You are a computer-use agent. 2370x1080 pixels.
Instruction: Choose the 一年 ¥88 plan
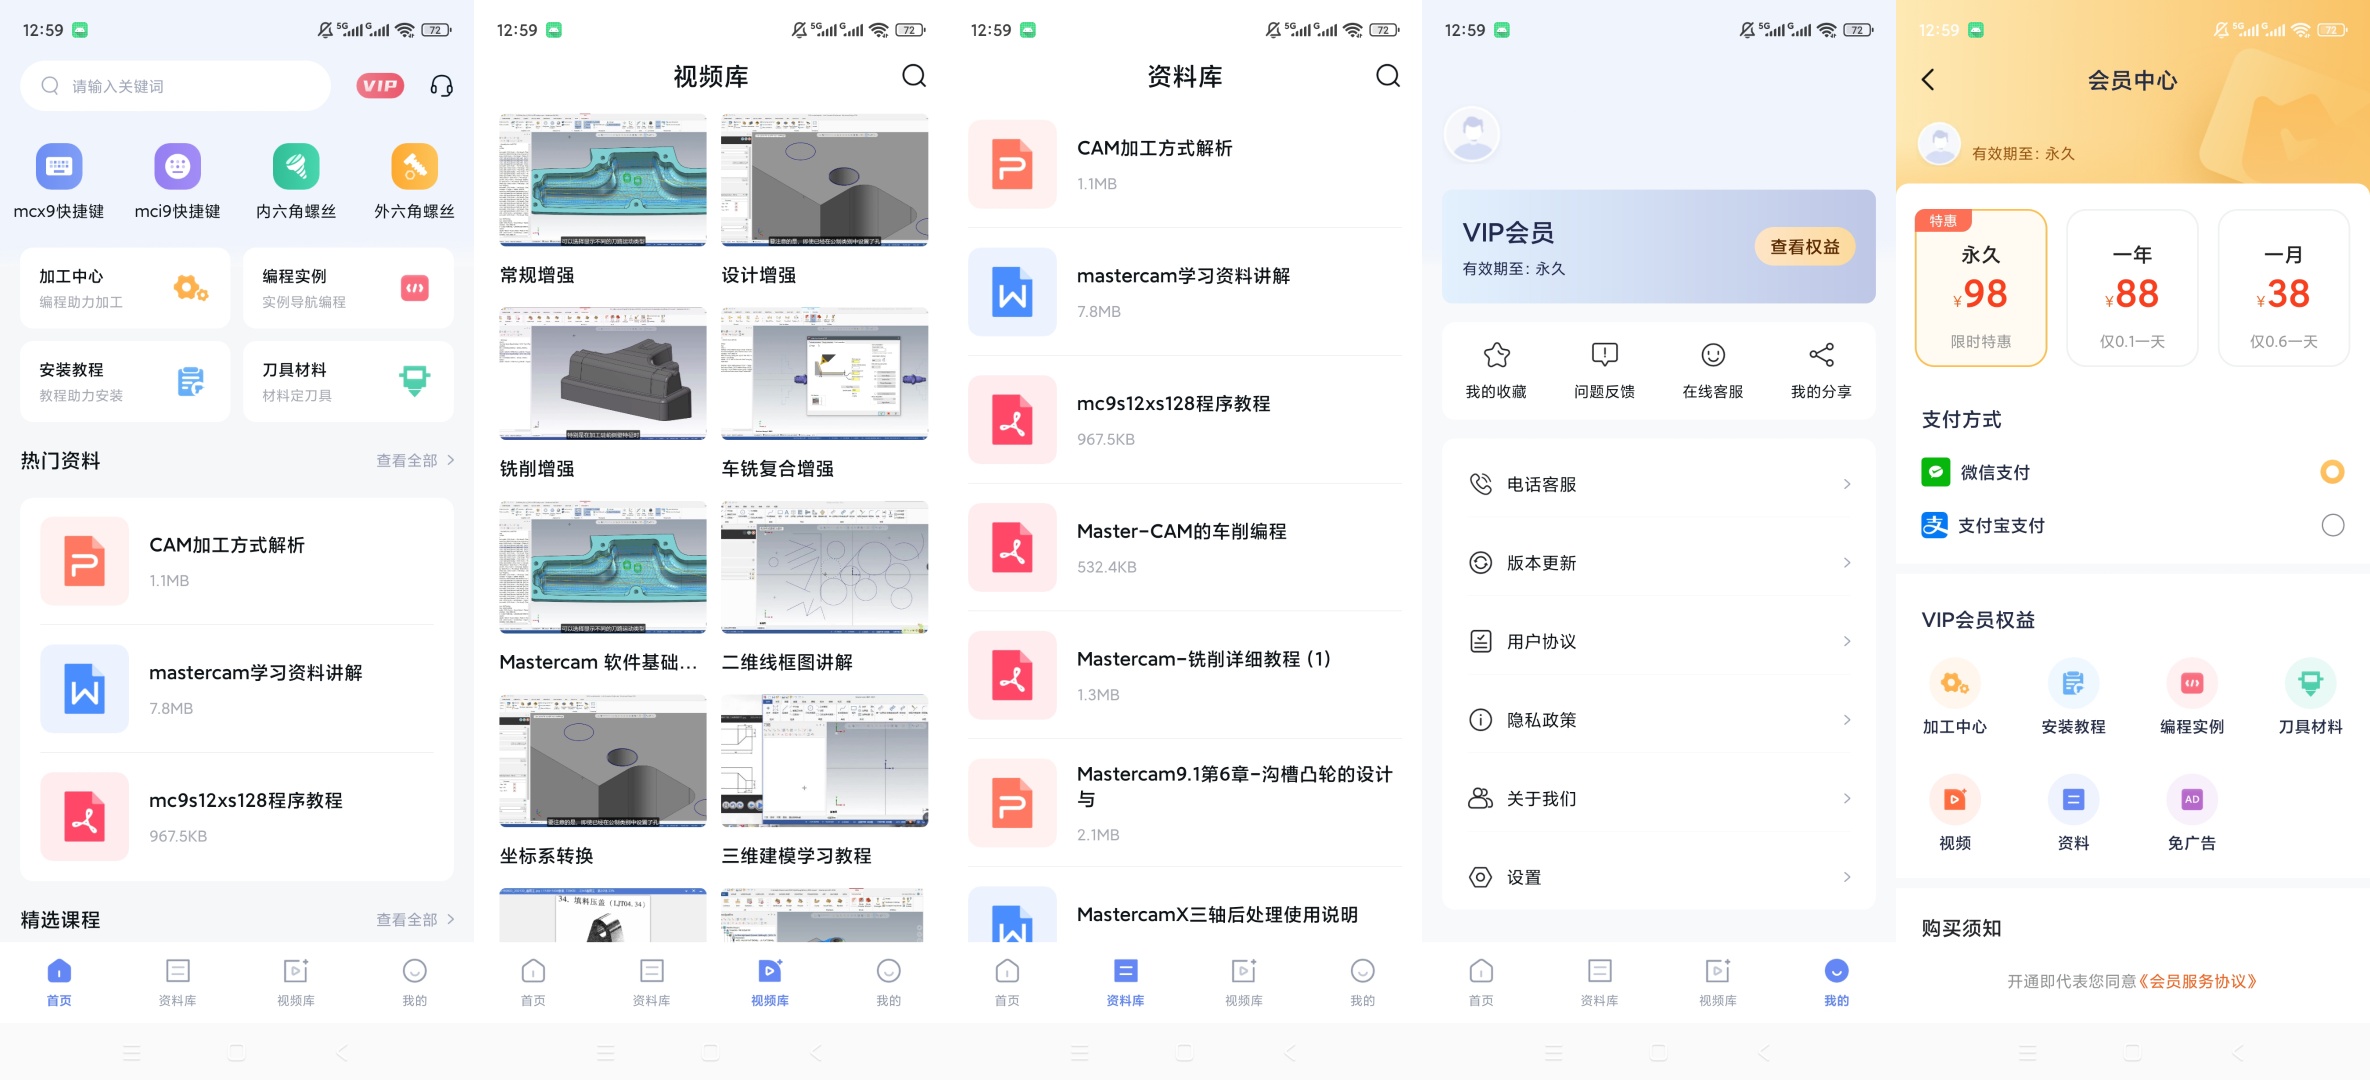coord(2132,288)
